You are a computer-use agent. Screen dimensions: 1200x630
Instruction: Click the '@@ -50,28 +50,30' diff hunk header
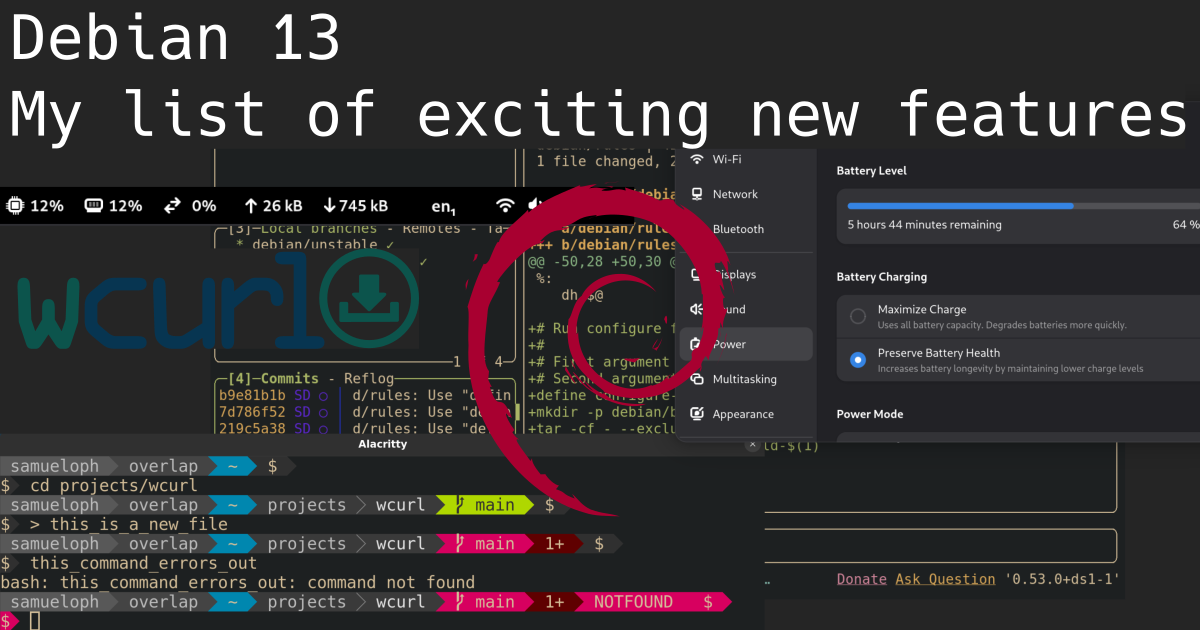(604, 262)
